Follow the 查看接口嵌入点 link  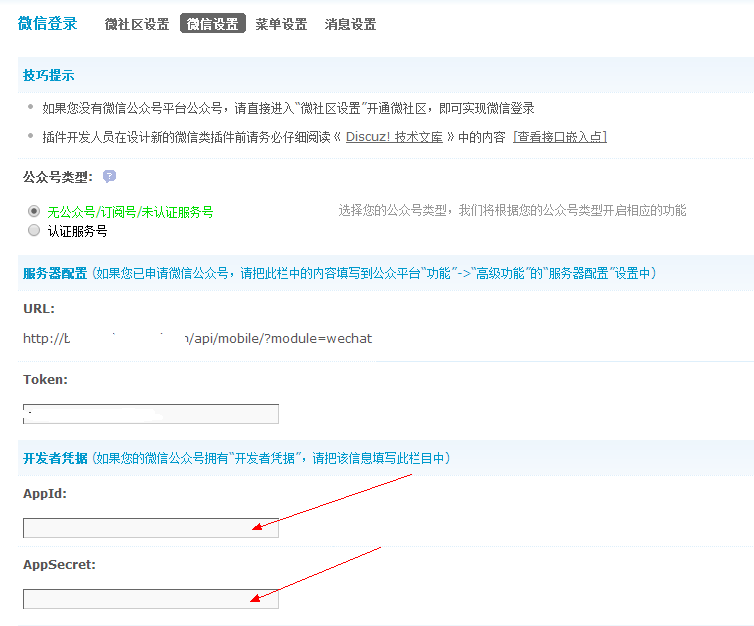560,137
